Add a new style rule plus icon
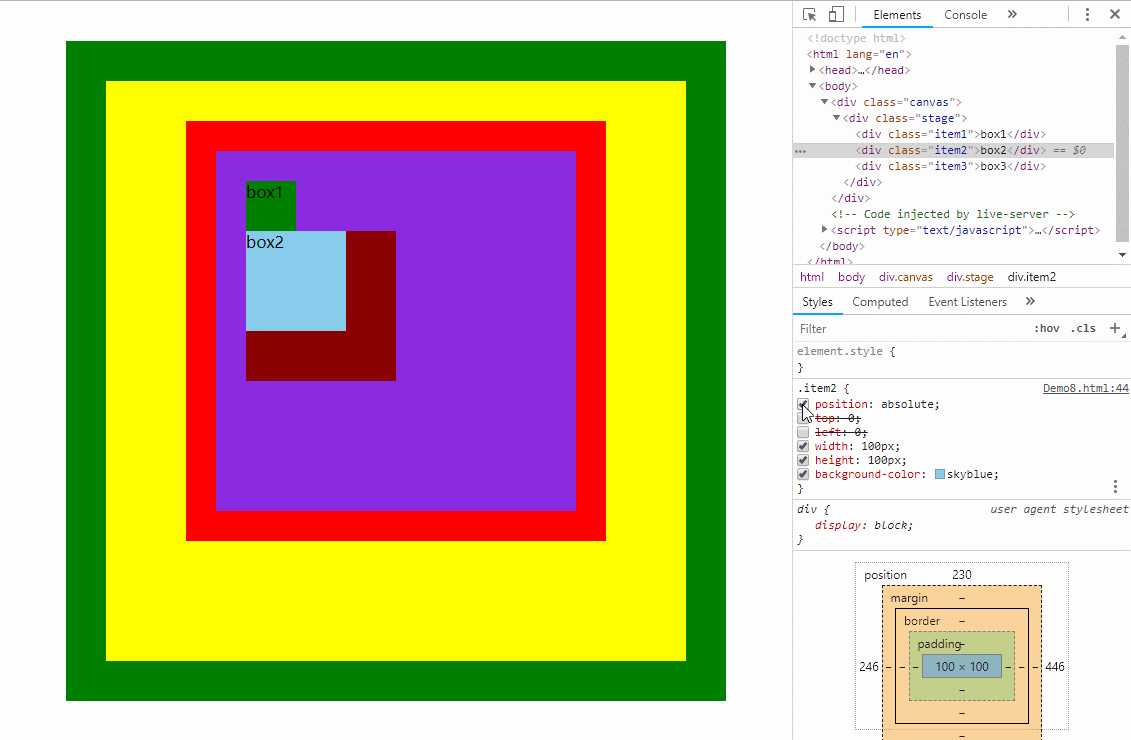Viewport: 1131px width, 740px height. click(1114, 328)
